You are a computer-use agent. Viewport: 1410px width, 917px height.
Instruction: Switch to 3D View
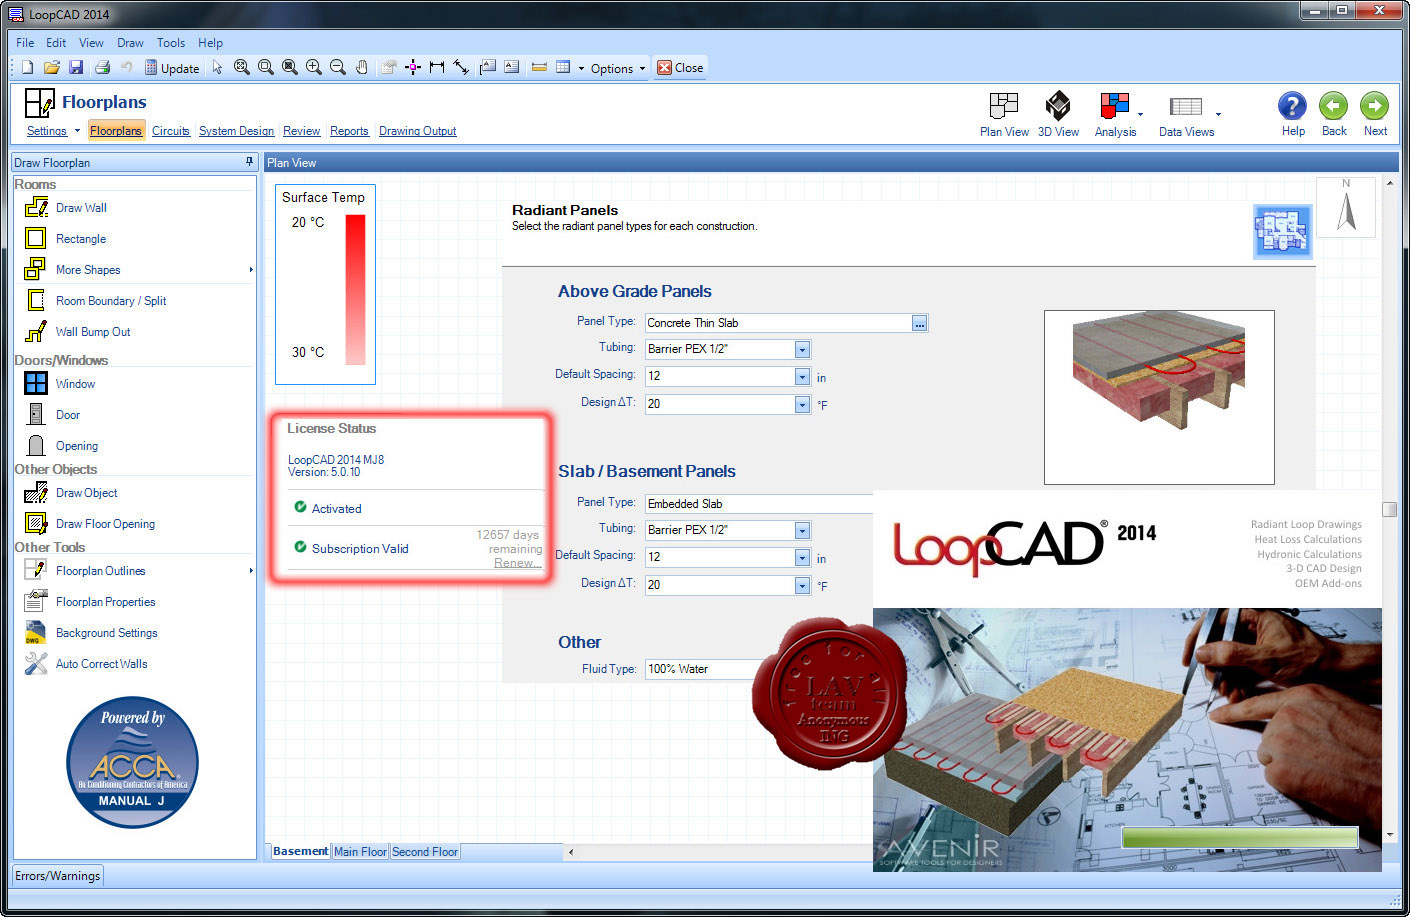coord(1058,114)
